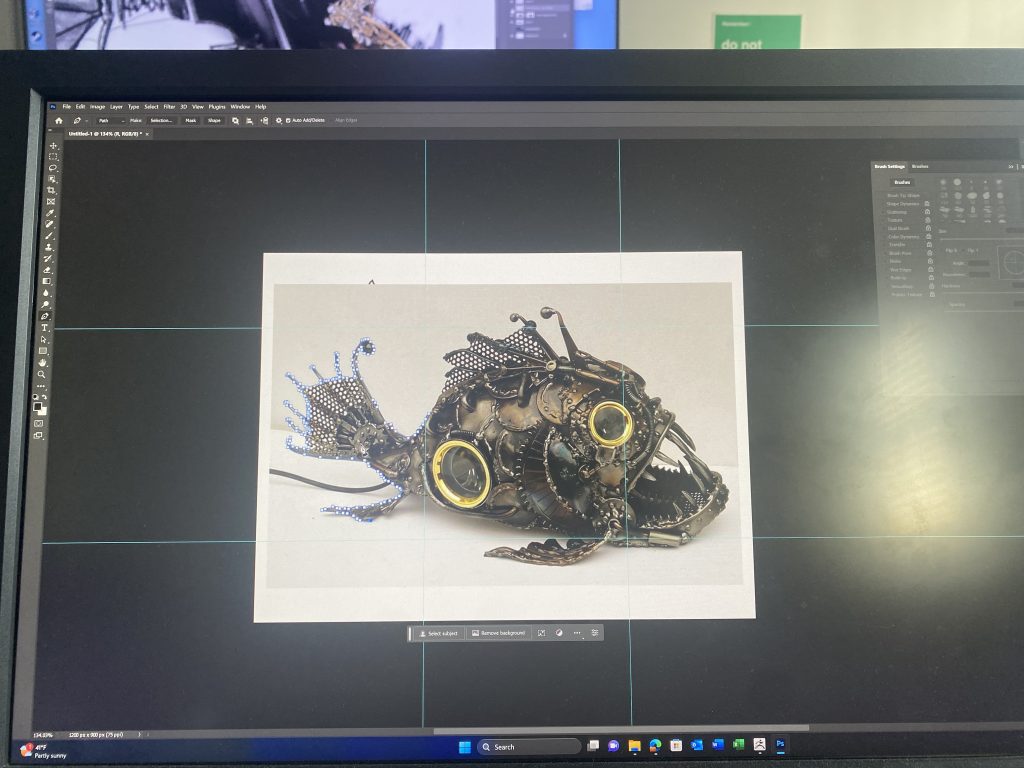Select the Hand tool
The image size is (1024, 768).
coord(42,362)
